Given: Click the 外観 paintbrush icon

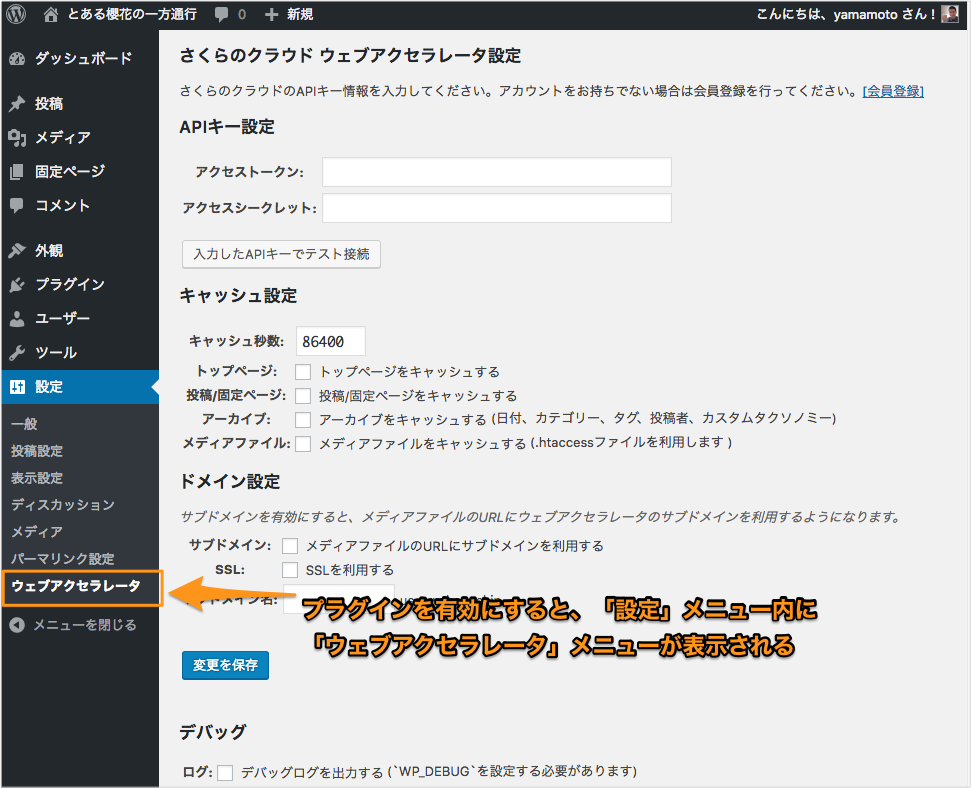Looking at the screenshot, I should [x=17, y=251].
